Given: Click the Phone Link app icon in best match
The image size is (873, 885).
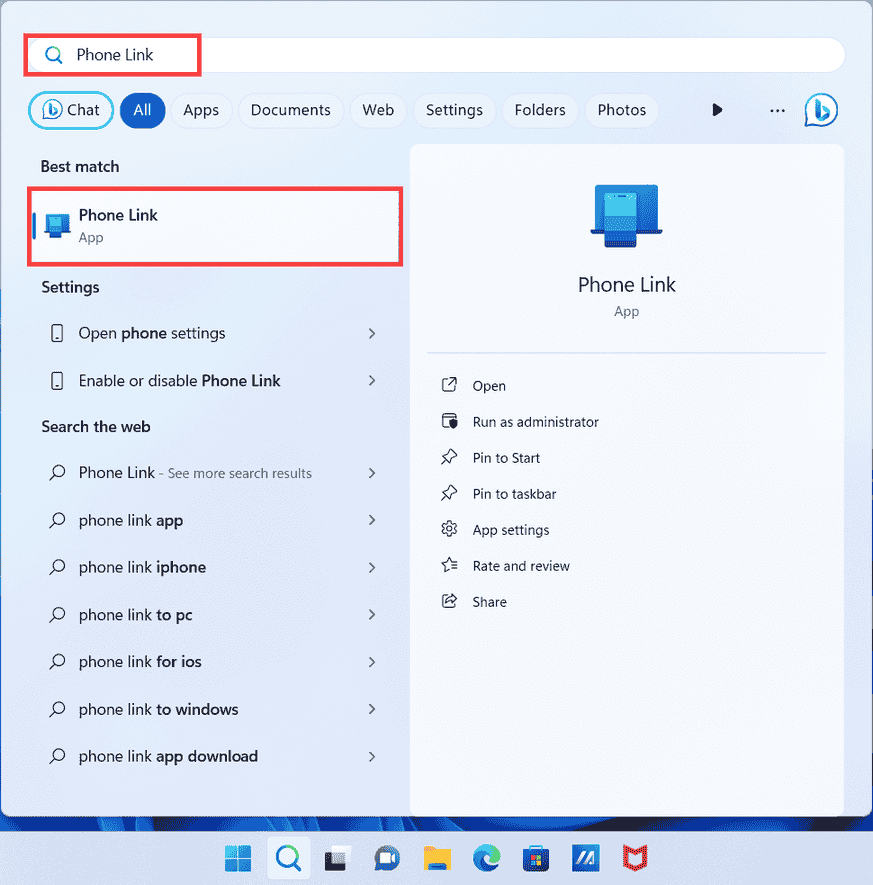Looking at the screenshot, I should [x=58, y=226].
